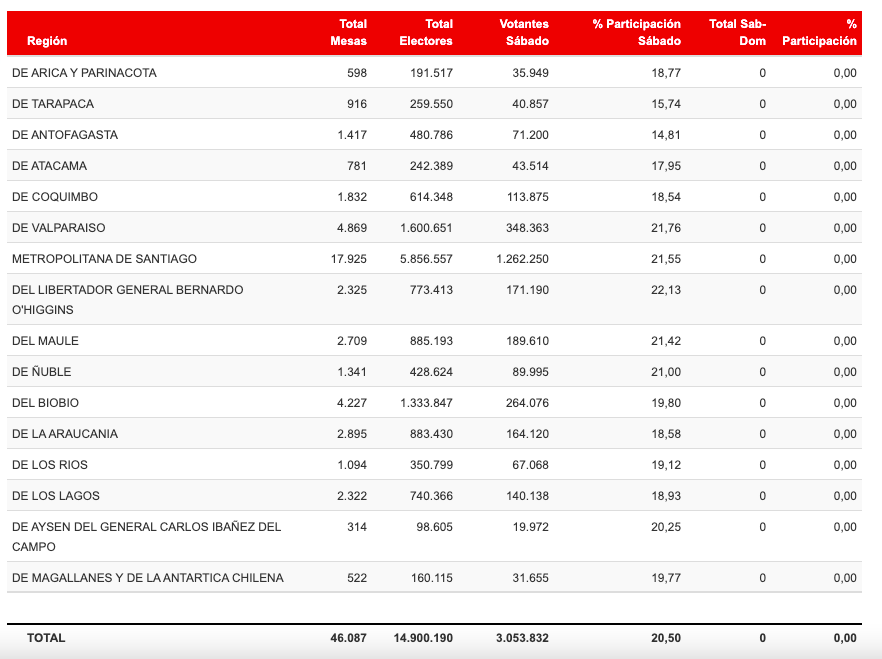Image resolution: width=882 pixels, height=659 pixels.
Task: Click the Libertador General Bernardo O'Higgins region
Action: pyautogui.click(x=127, y=299)
